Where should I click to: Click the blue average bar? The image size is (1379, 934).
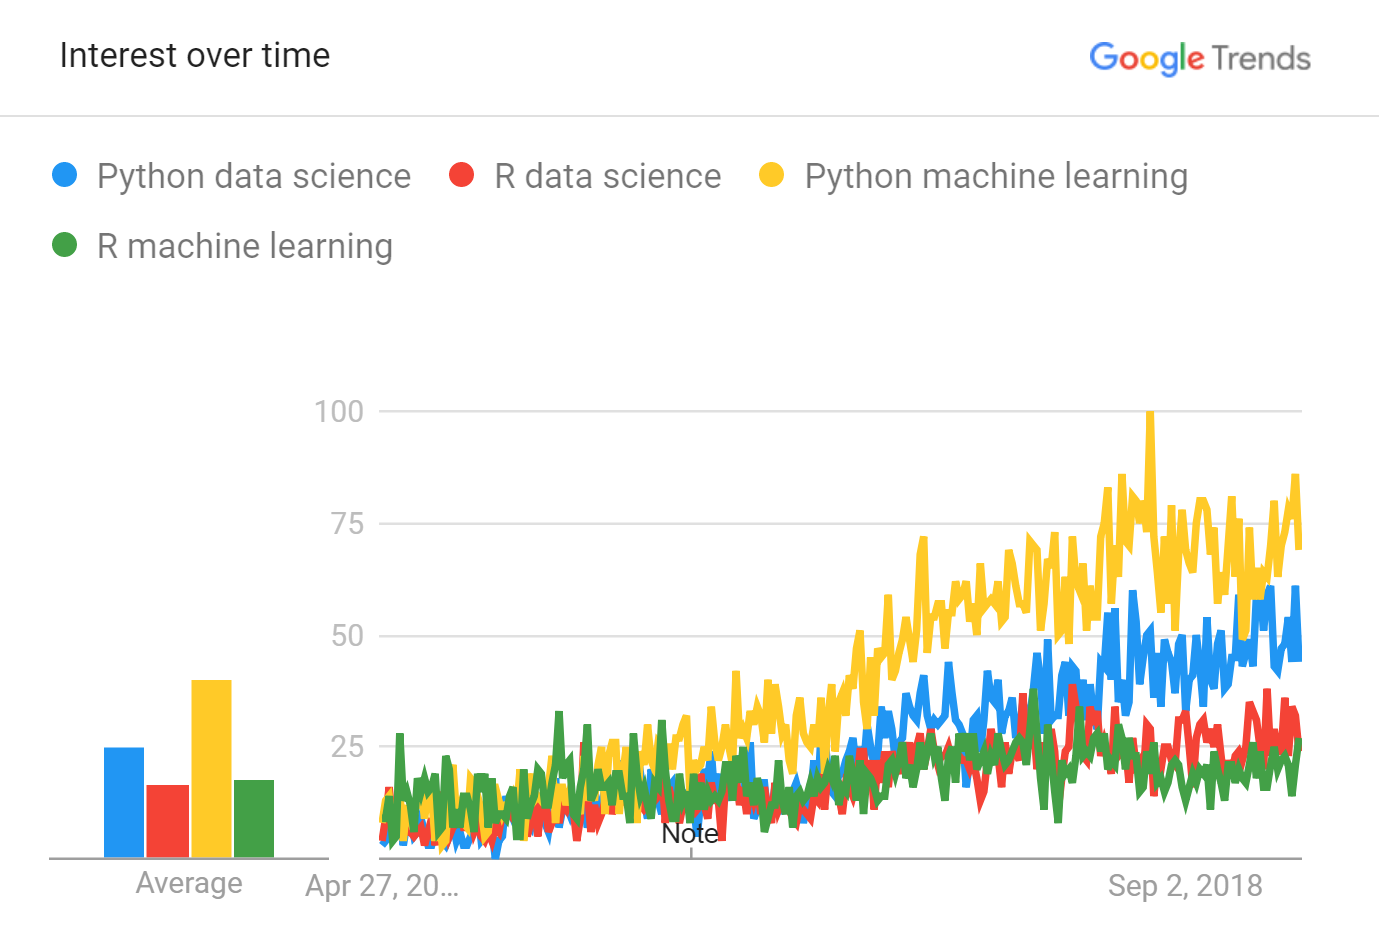tap(124, 802)
